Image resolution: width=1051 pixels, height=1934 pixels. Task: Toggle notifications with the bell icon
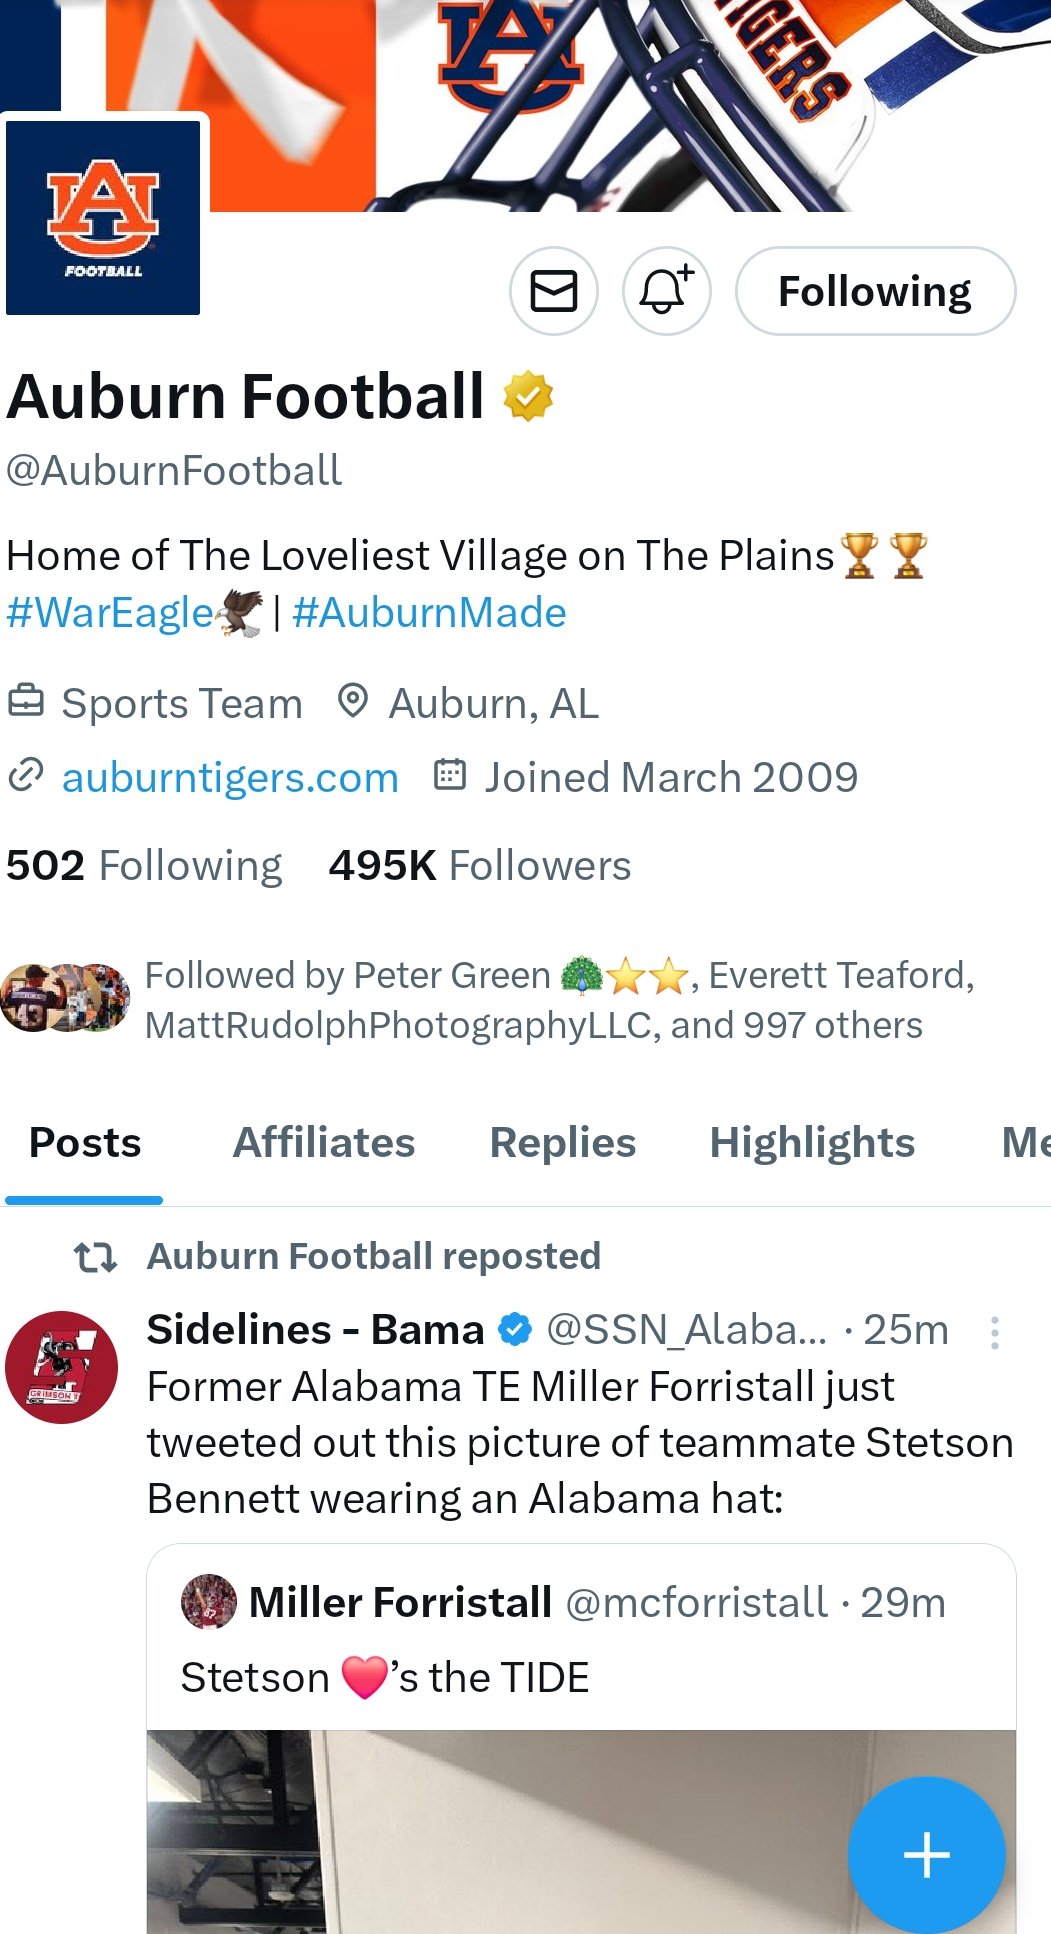665,291
